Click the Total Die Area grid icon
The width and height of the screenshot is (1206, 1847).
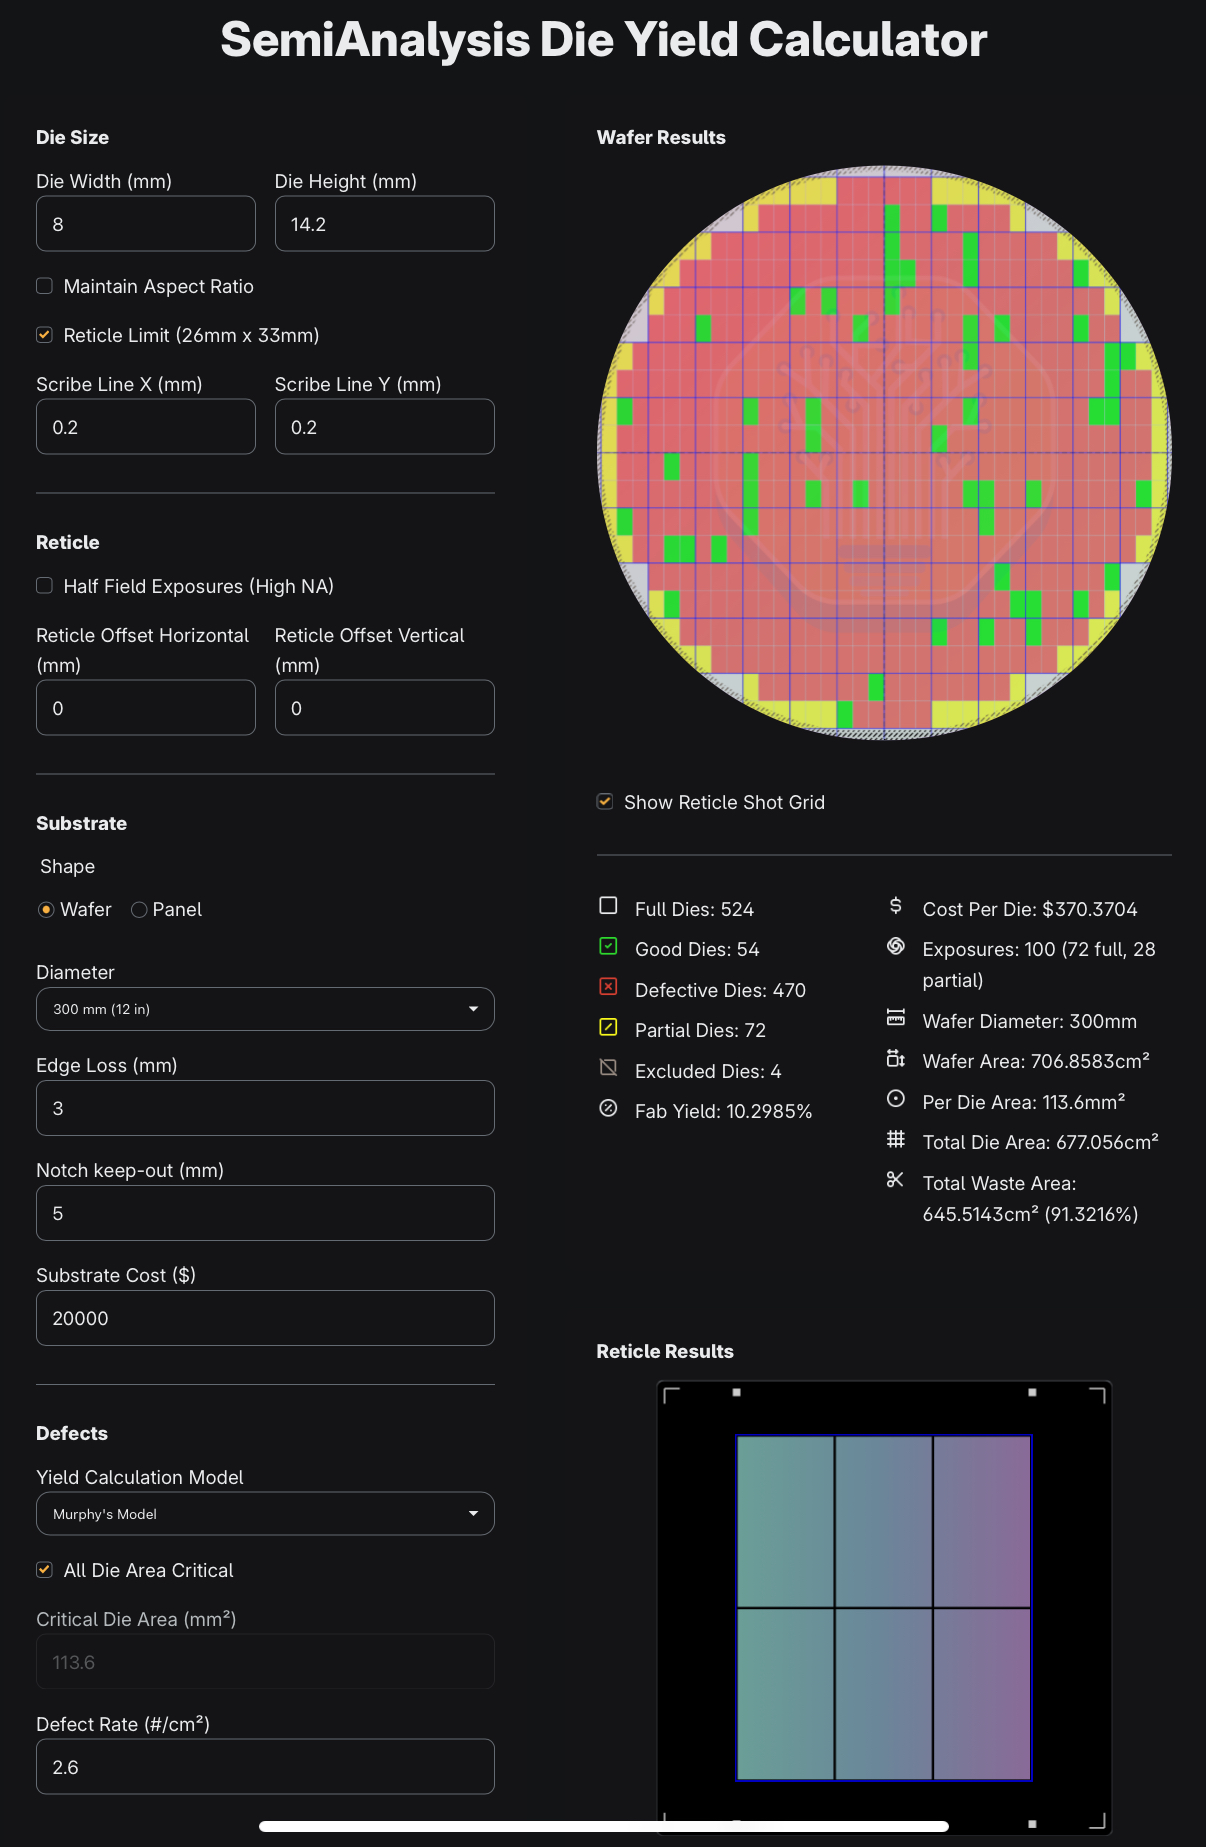click(896, 1139)
